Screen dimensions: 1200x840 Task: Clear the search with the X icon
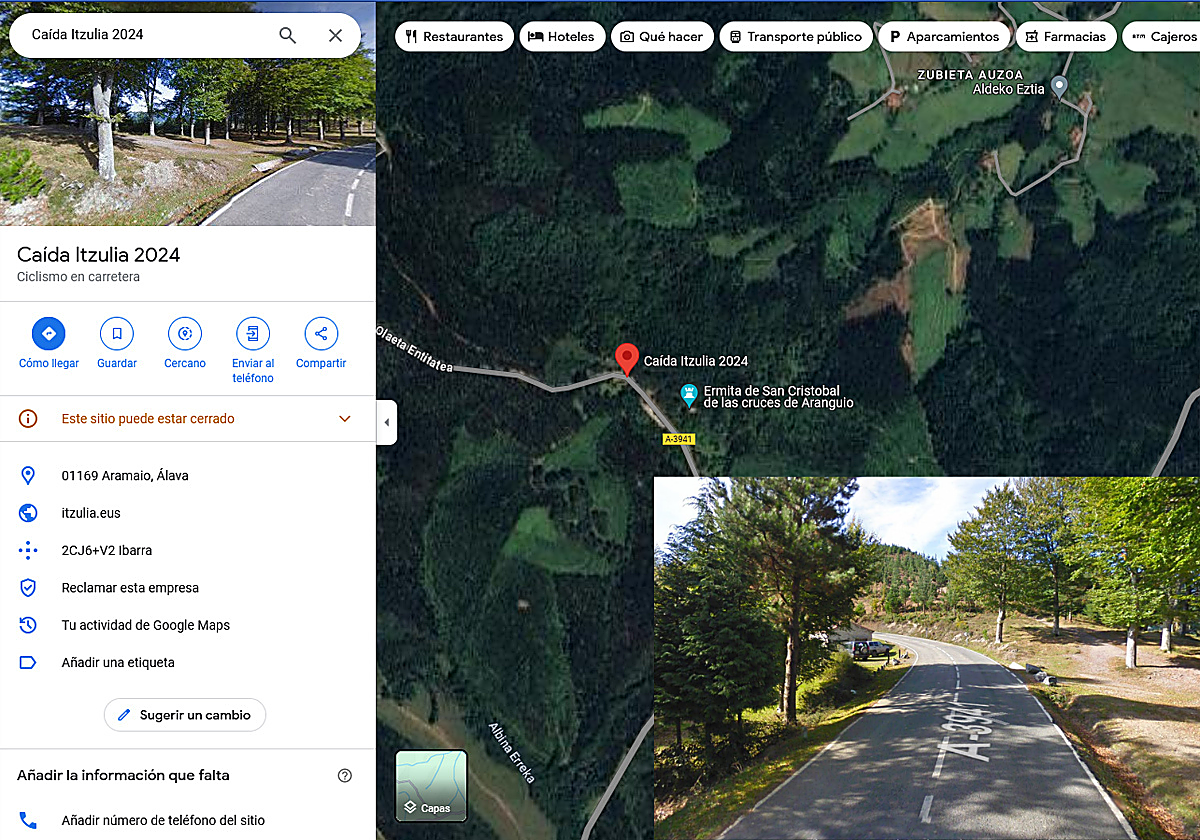336,35
